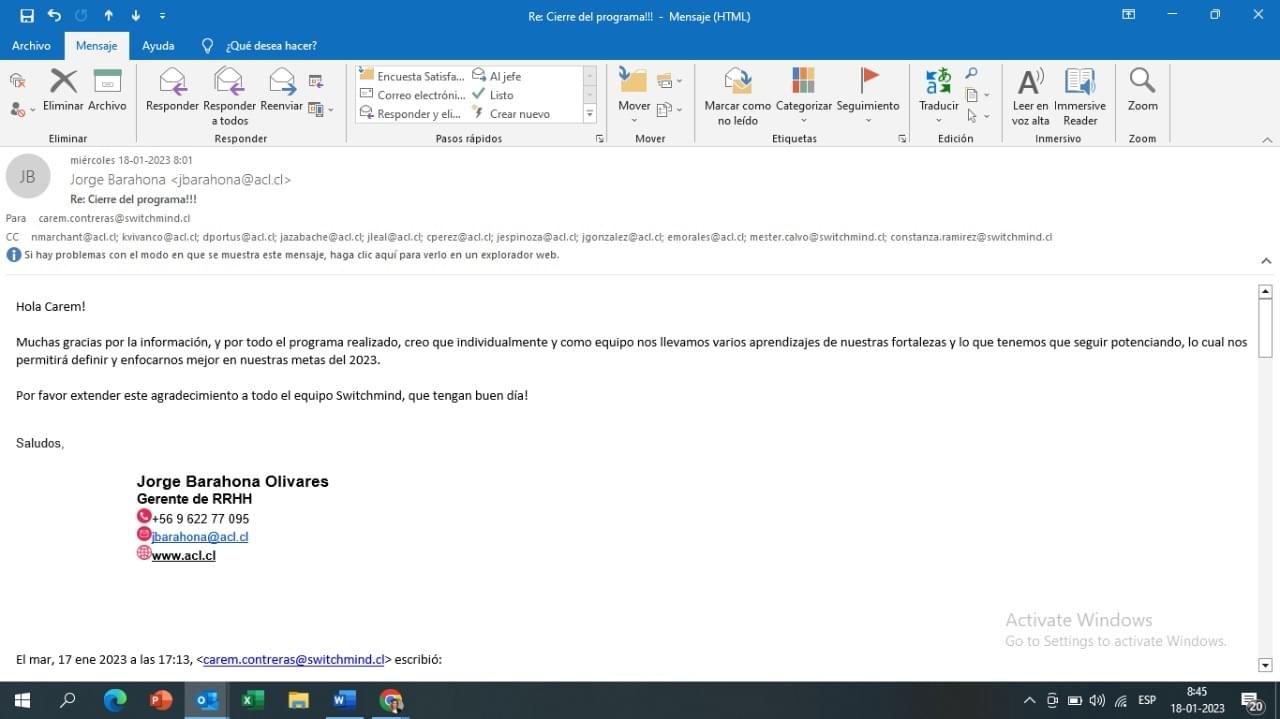Screen dimensions: 1280x719
Task: Open the www.acl.cl website link
Action: click(183, 556)
